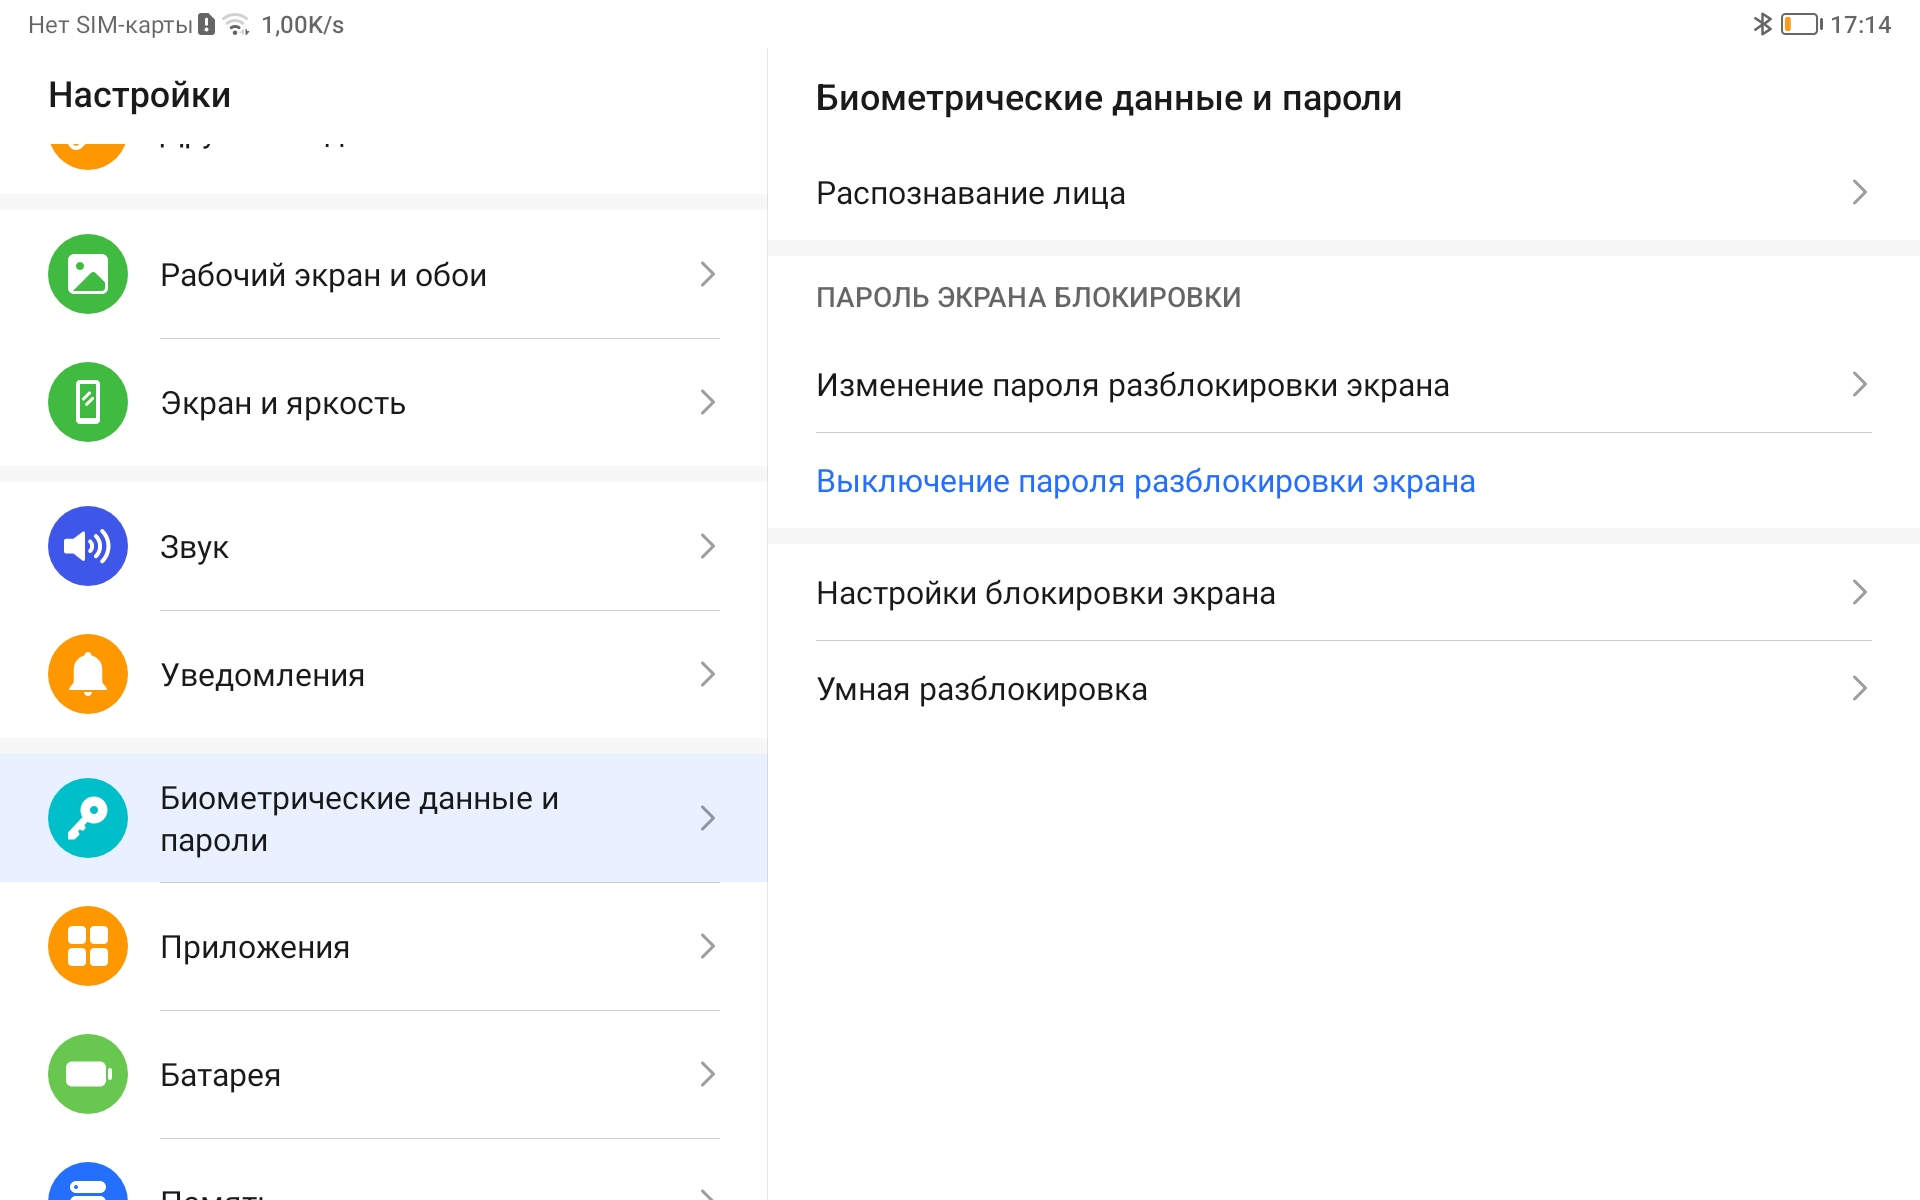1920x1200 pixels.
Task: Select Биометрические данные и пароли entry
Action: click(x=384, y=818)
